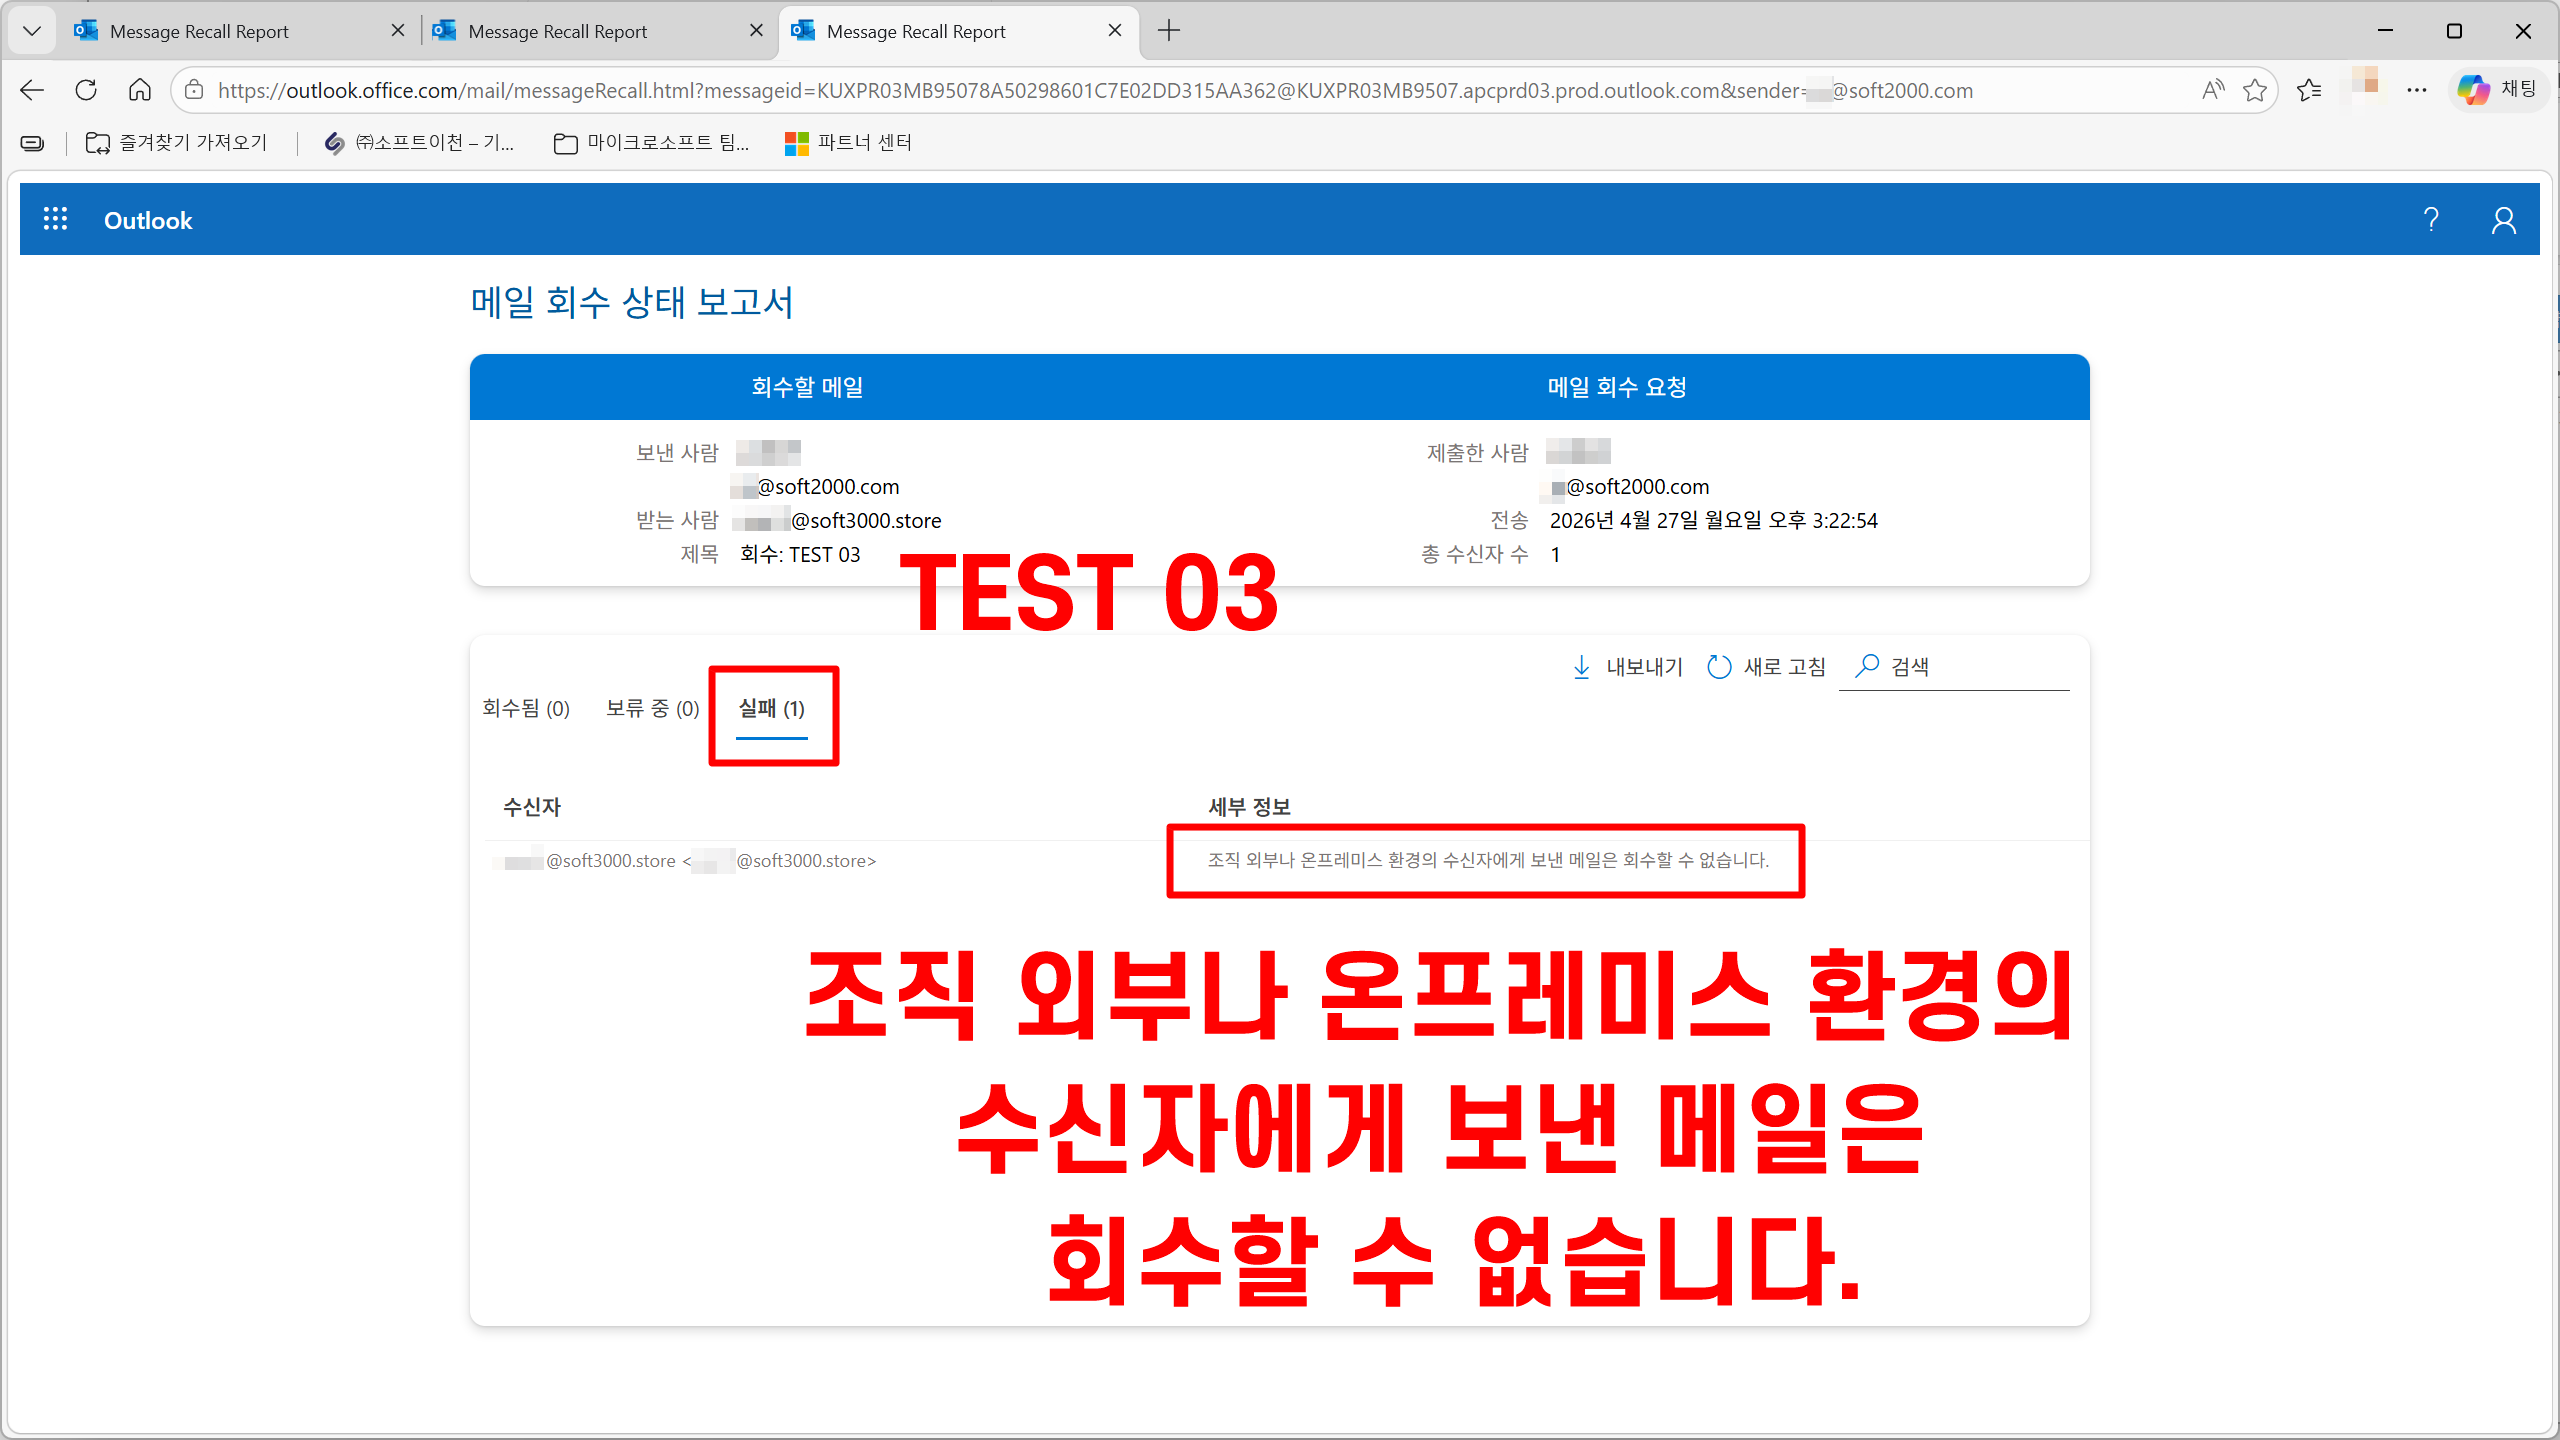The image size is (2560, 1440).
Task: Select the 실패 (1) tab
Action: pyautogui.click(x=771, y=708)
